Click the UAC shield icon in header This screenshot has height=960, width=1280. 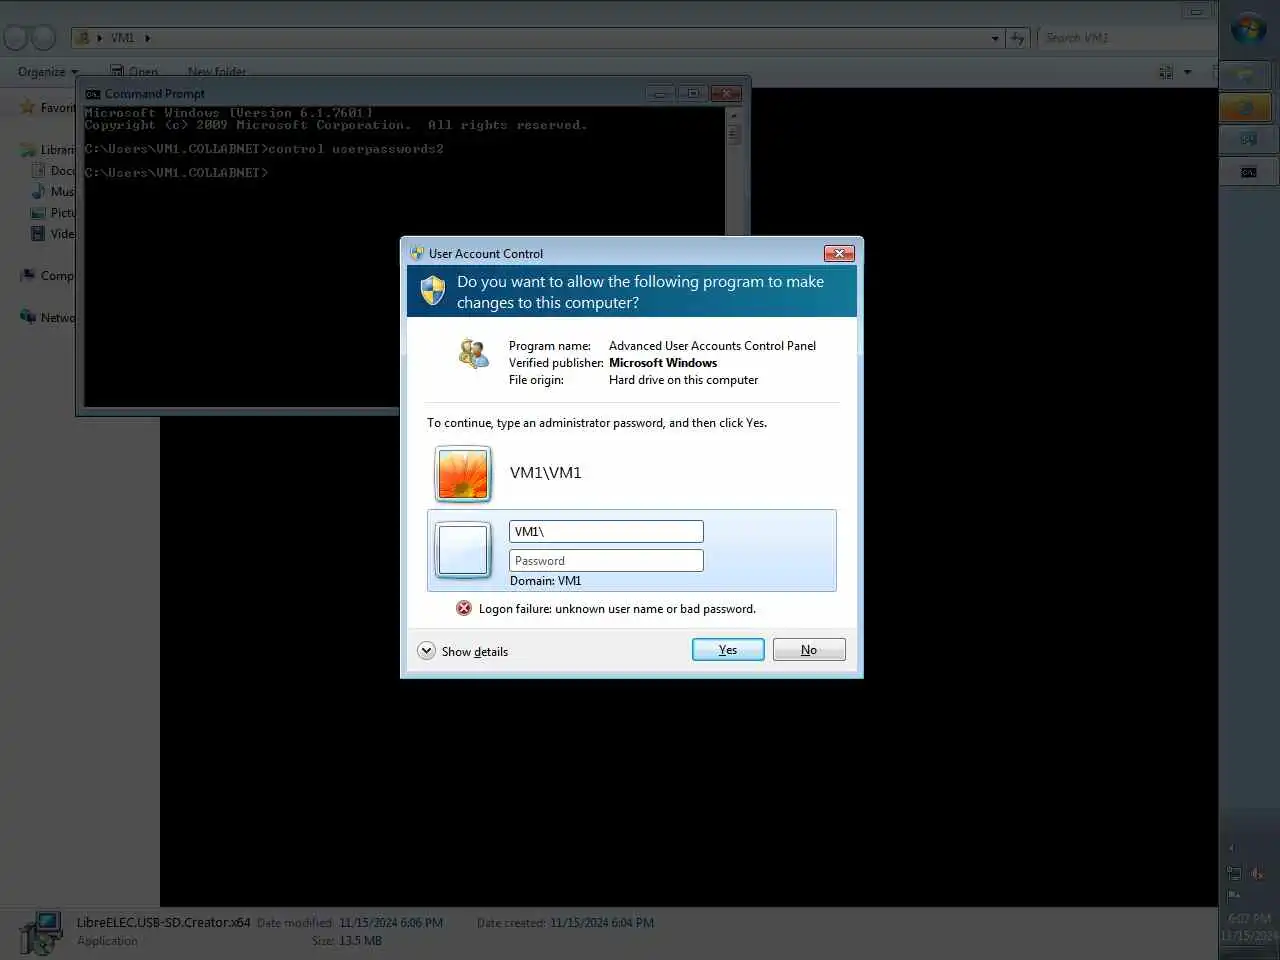click(433, 291)
